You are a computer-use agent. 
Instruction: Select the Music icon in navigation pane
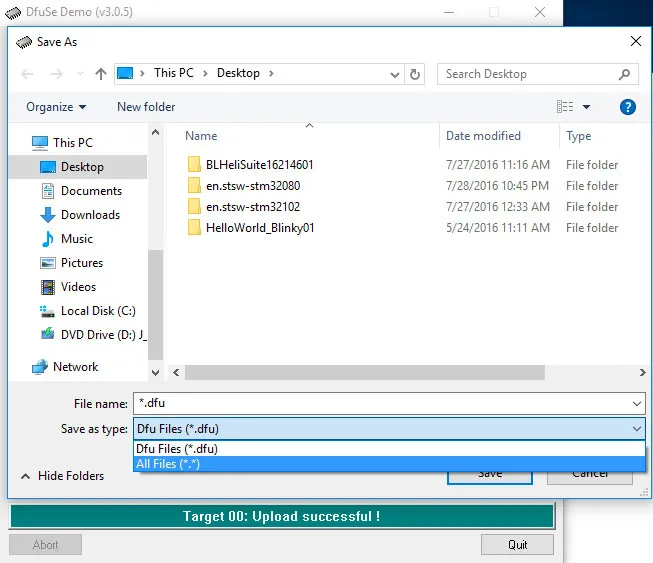click(x=47, y=239)
